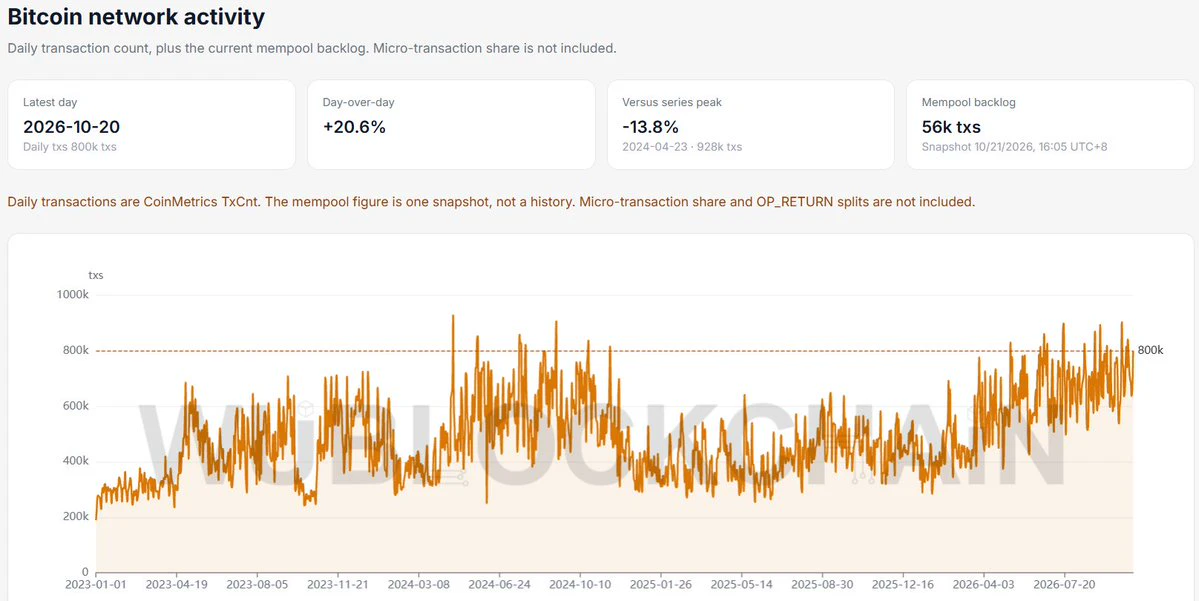Click the 2023-11-21 x-axis date
The width and height of the screenshot is (1199, 601).
(338, 585)
